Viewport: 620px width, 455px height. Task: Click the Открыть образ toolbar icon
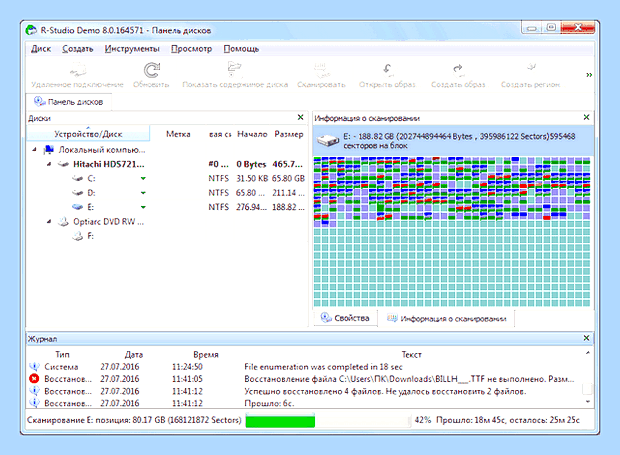387,70
